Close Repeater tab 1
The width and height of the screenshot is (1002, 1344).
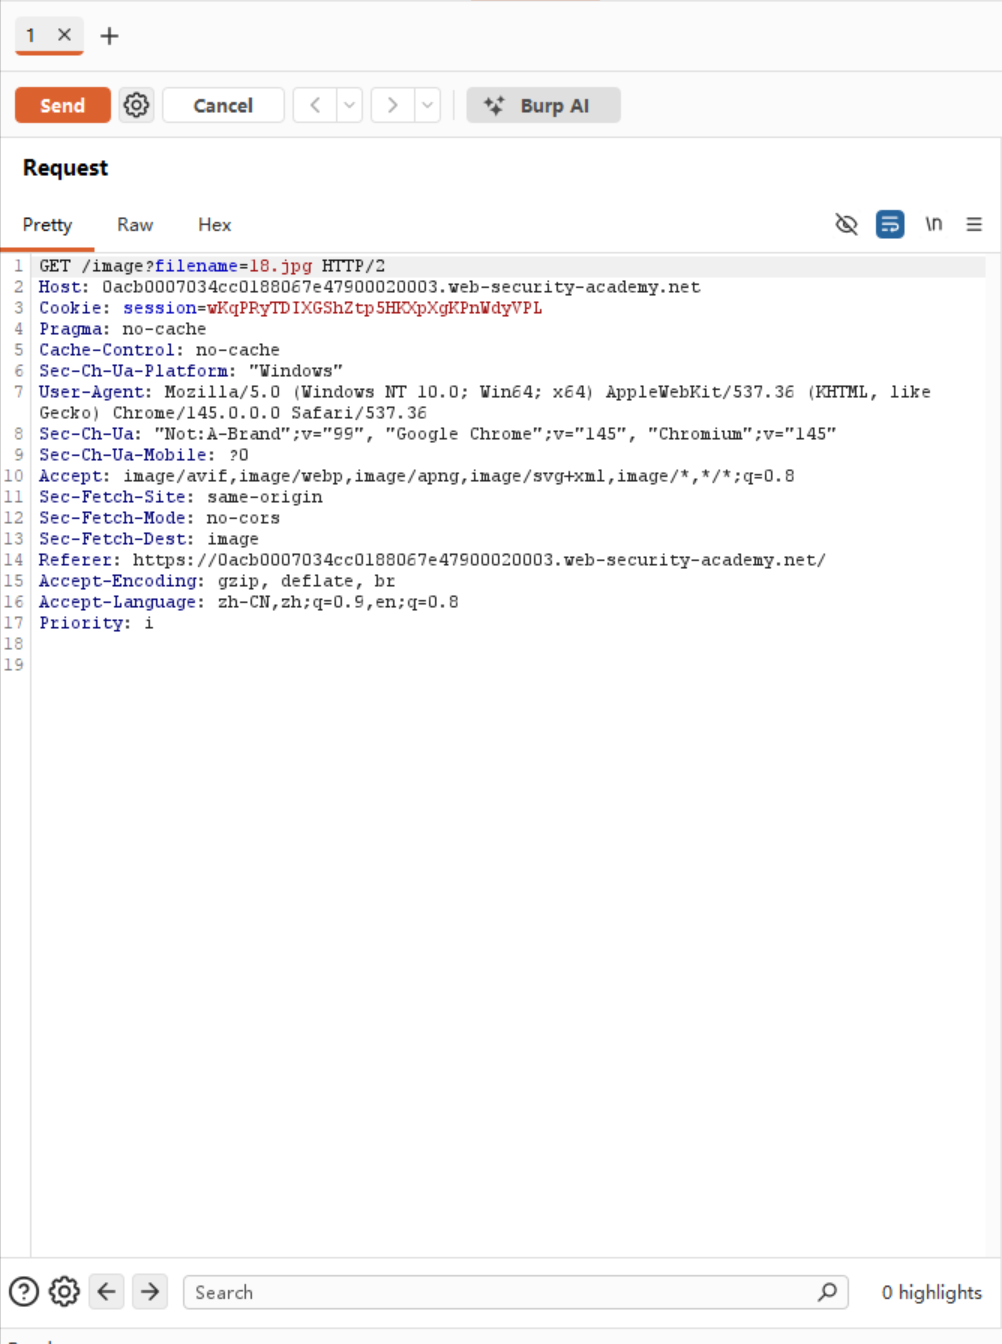[64, 35]
